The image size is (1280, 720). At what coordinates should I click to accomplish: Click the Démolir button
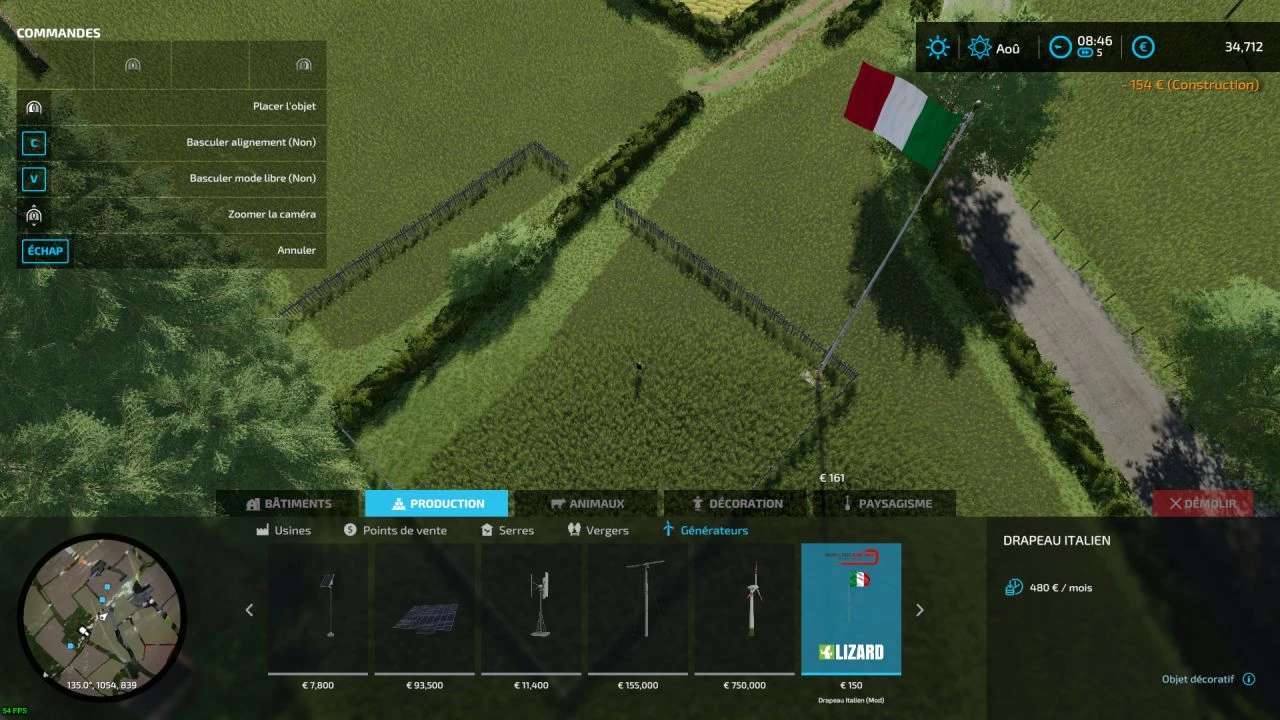click(1202, 504)
